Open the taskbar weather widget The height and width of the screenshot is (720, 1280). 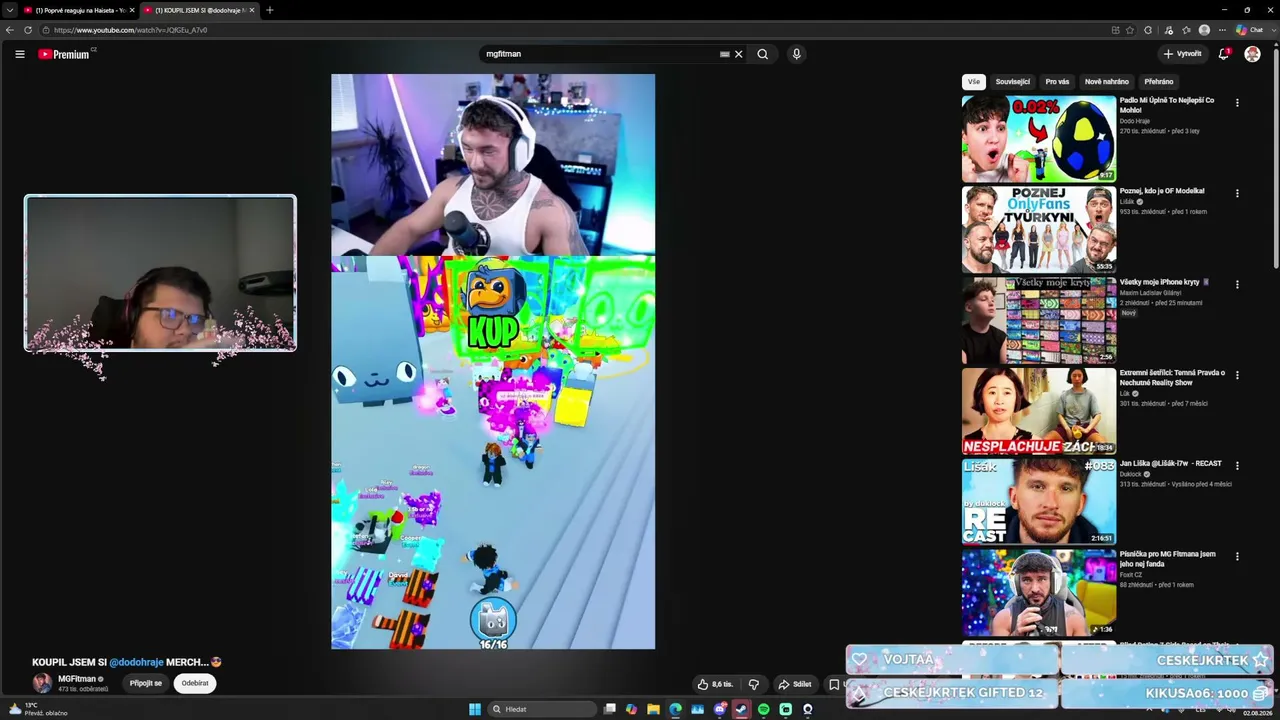tap(38, 709)
